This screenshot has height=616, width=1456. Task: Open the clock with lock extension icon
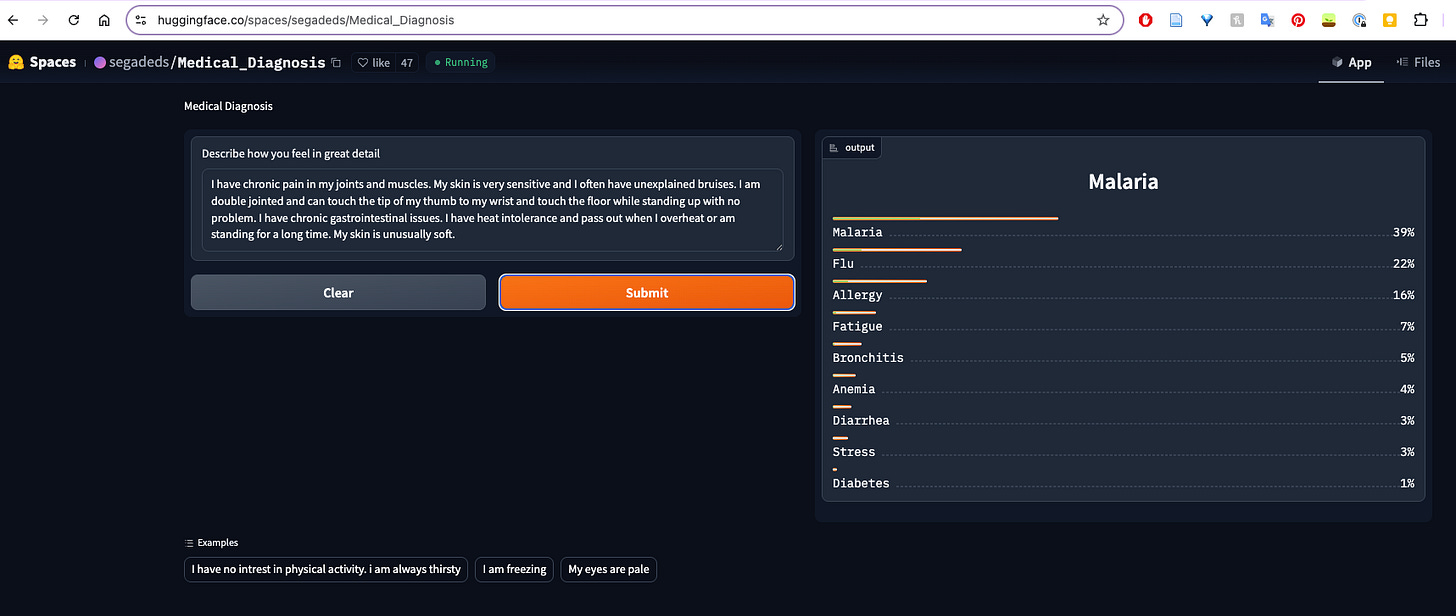pyautogui.click(x=1359, y=20)
